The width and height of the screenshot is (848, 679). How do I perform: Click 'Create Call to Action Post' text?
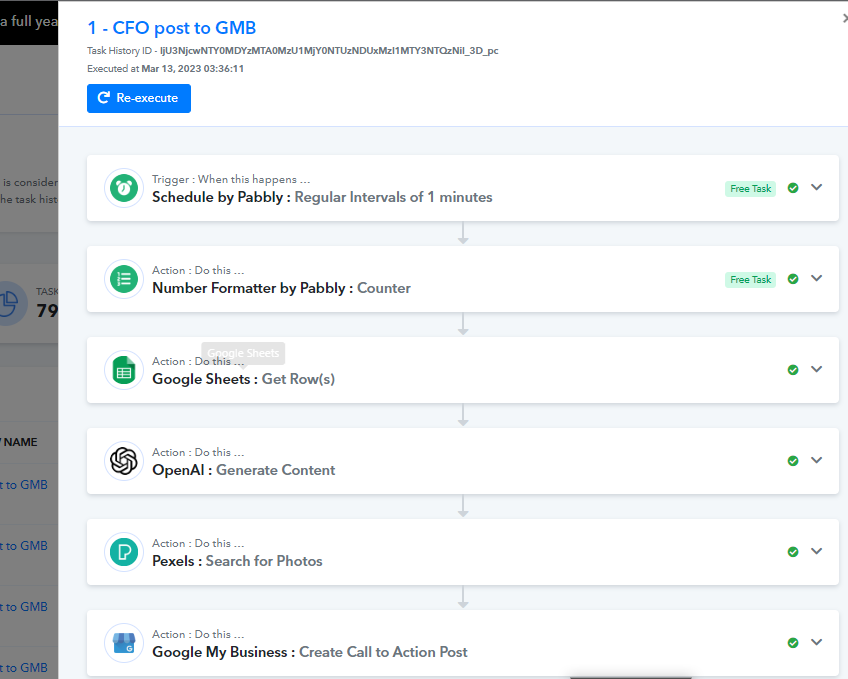point(383,652)
